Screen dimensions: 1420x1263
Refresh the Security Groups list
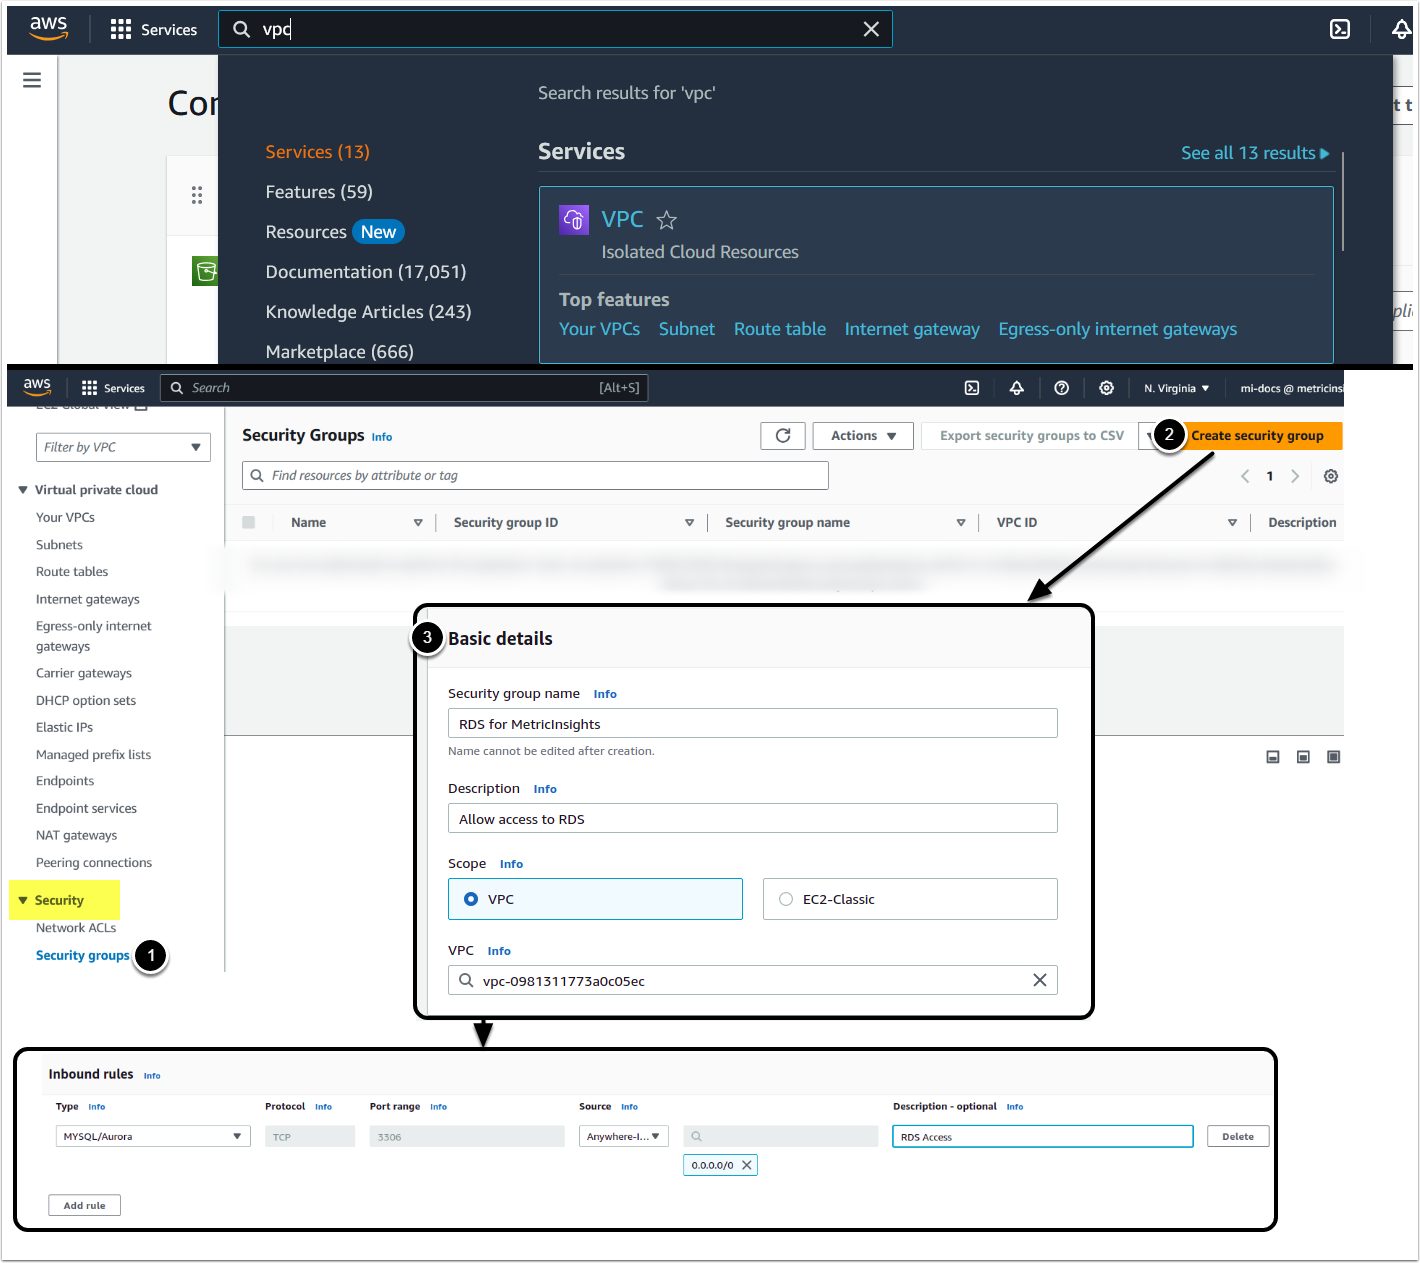[x=783, y=436]
